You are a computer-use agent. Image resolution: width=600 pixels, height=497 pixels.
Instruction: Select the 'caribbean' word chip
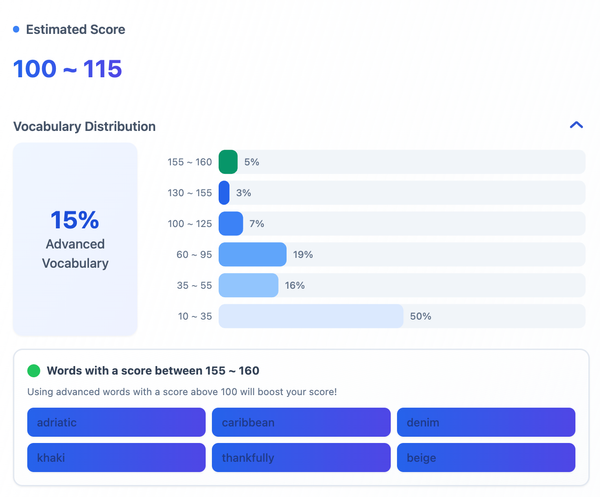301,422
